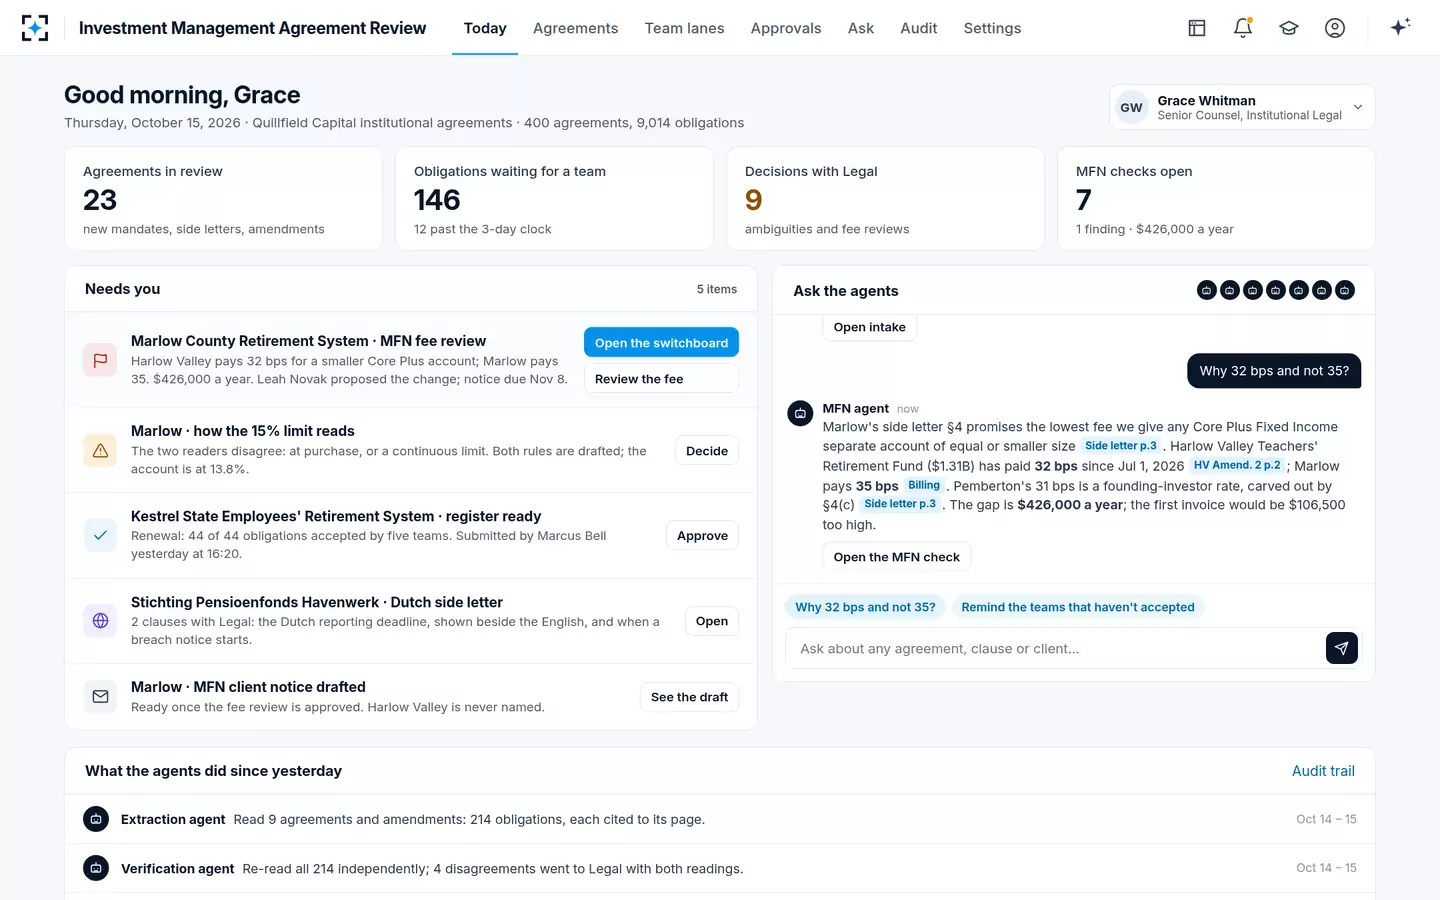Viewport: 1440px width, 900px height.
Task: Click the Review the fee button
Action: pos(661,379)
